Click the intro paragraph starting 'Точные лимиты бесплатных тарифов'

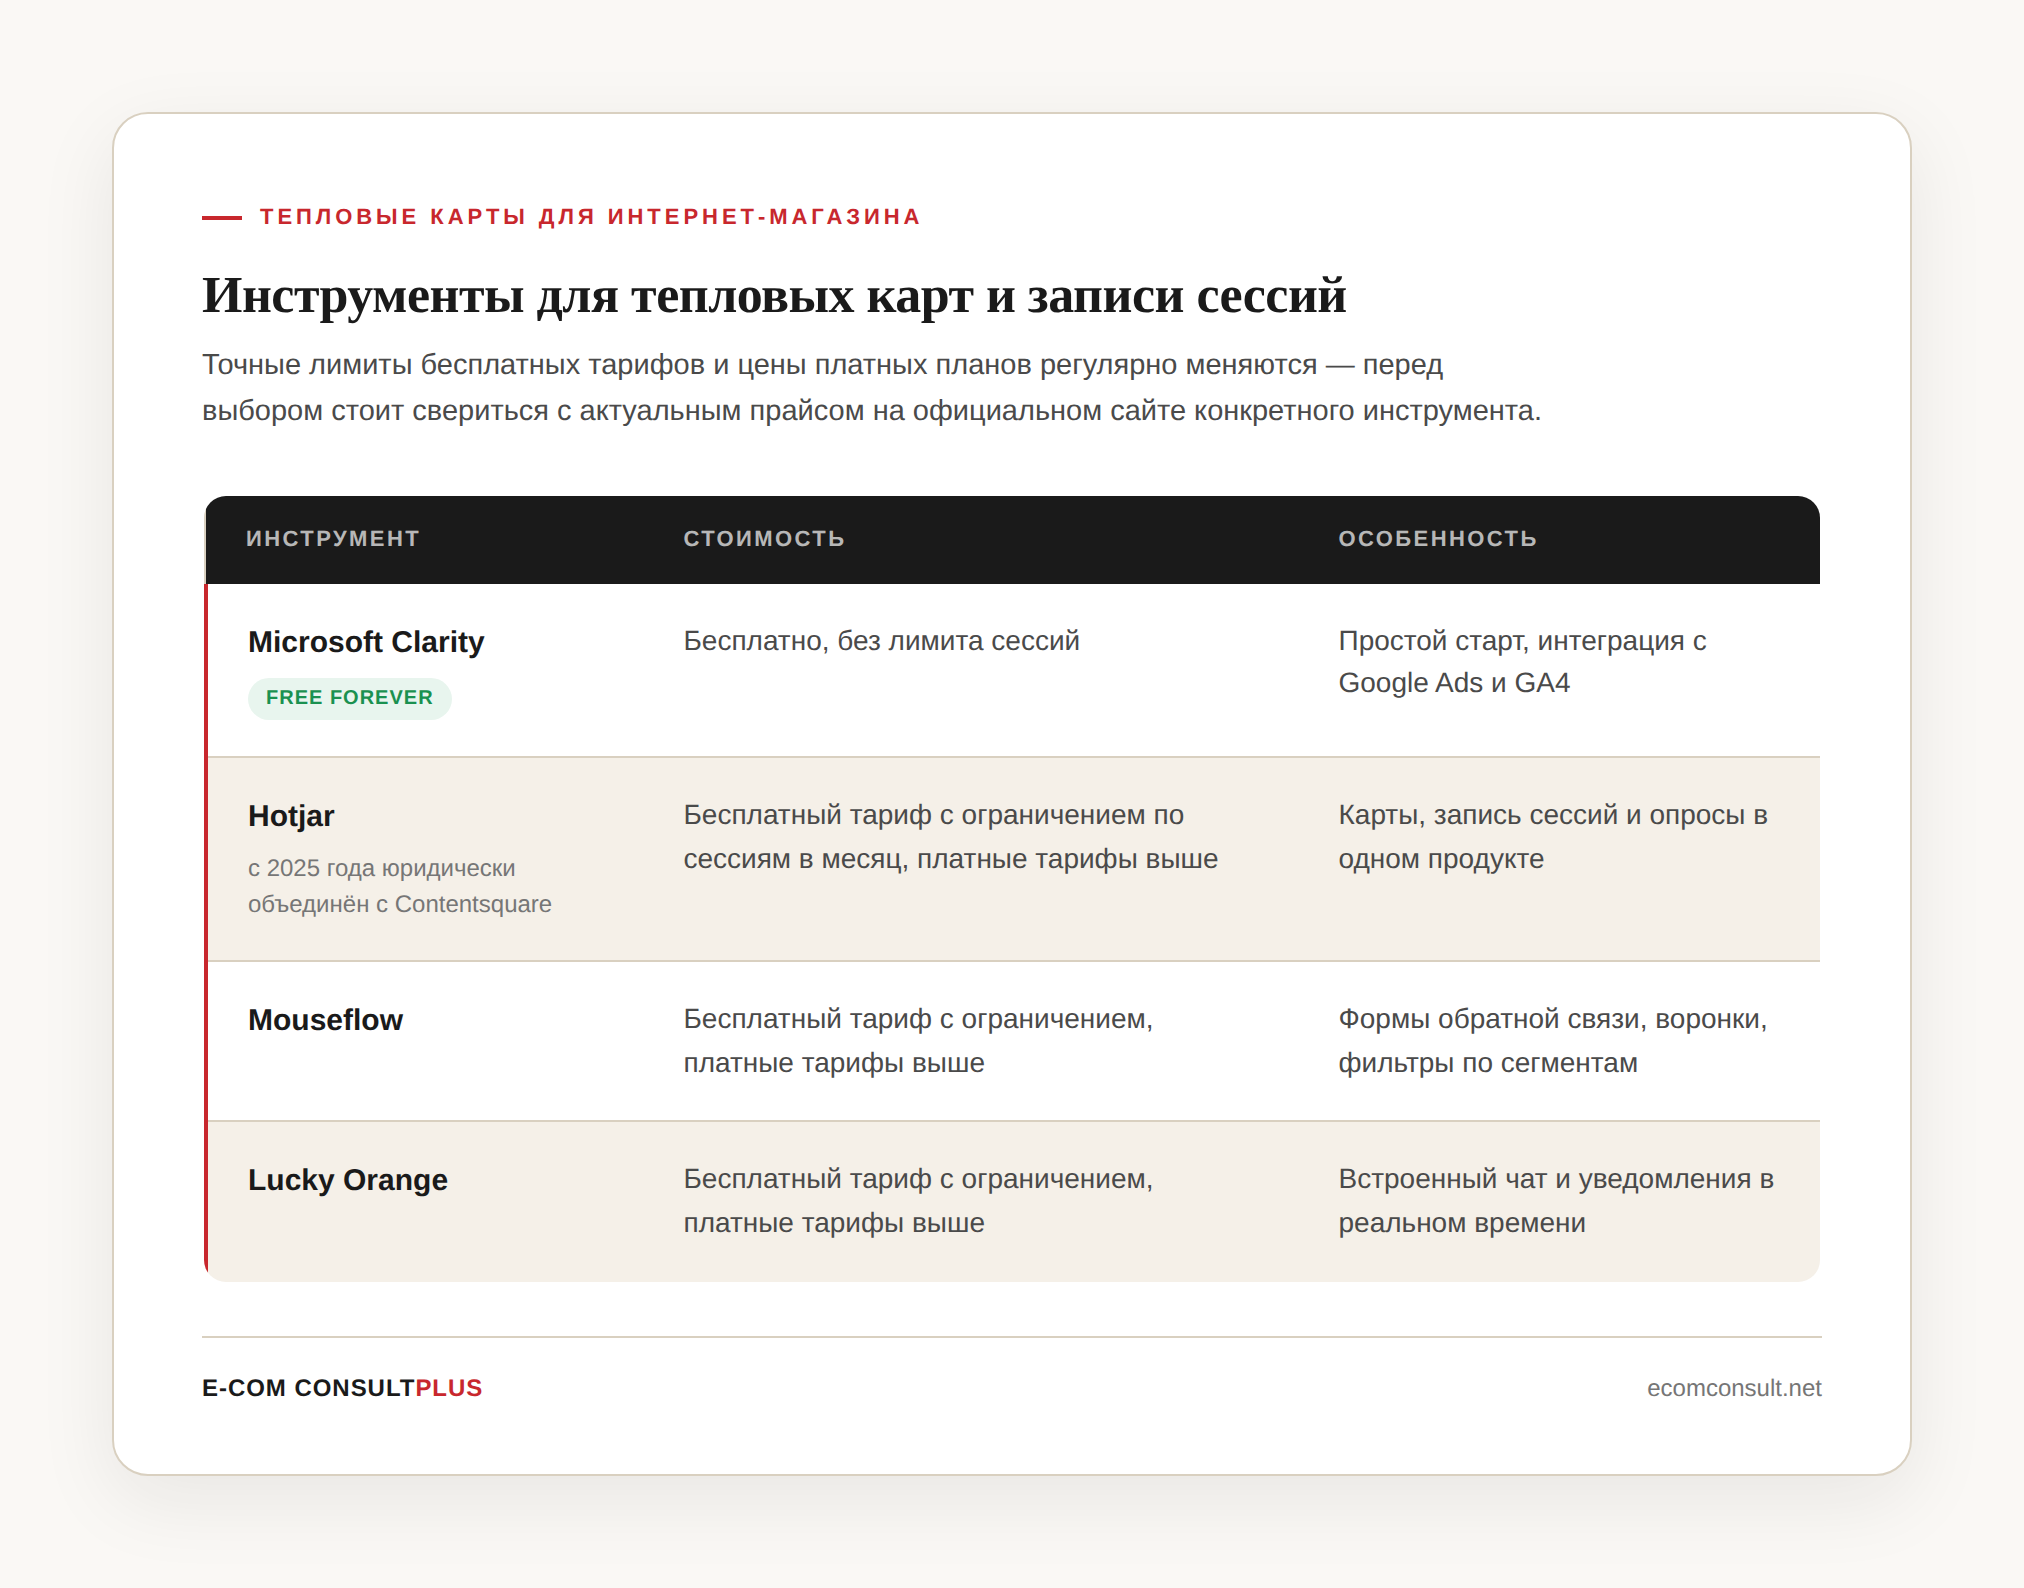(x=871, y=388)
